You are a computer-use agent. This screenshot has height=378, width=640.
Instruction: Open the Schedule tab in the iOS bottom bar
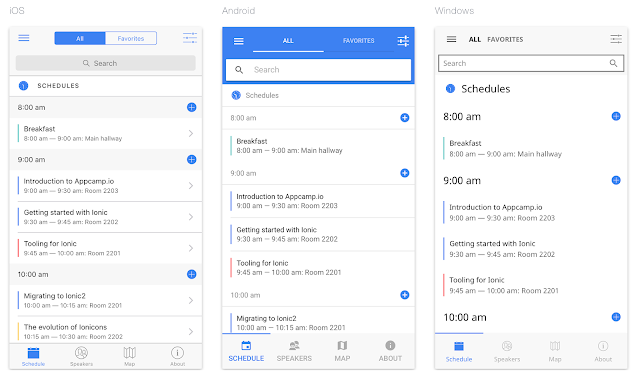tap(33, 356)
